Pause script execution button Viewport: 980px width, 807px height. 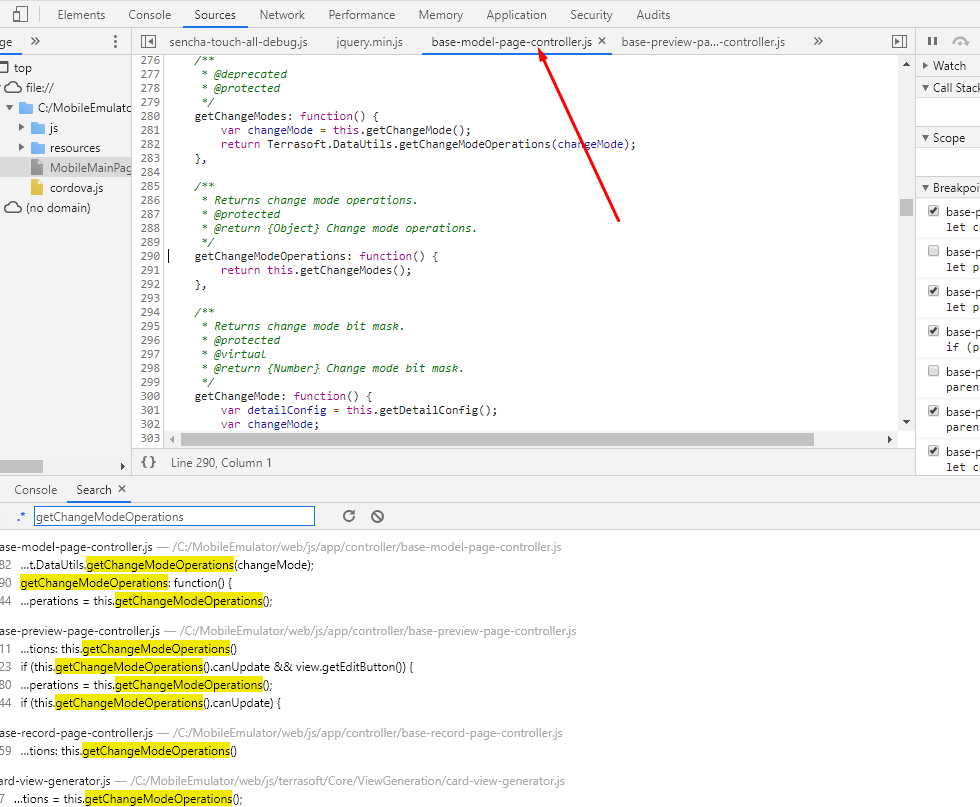click(932, 41)
